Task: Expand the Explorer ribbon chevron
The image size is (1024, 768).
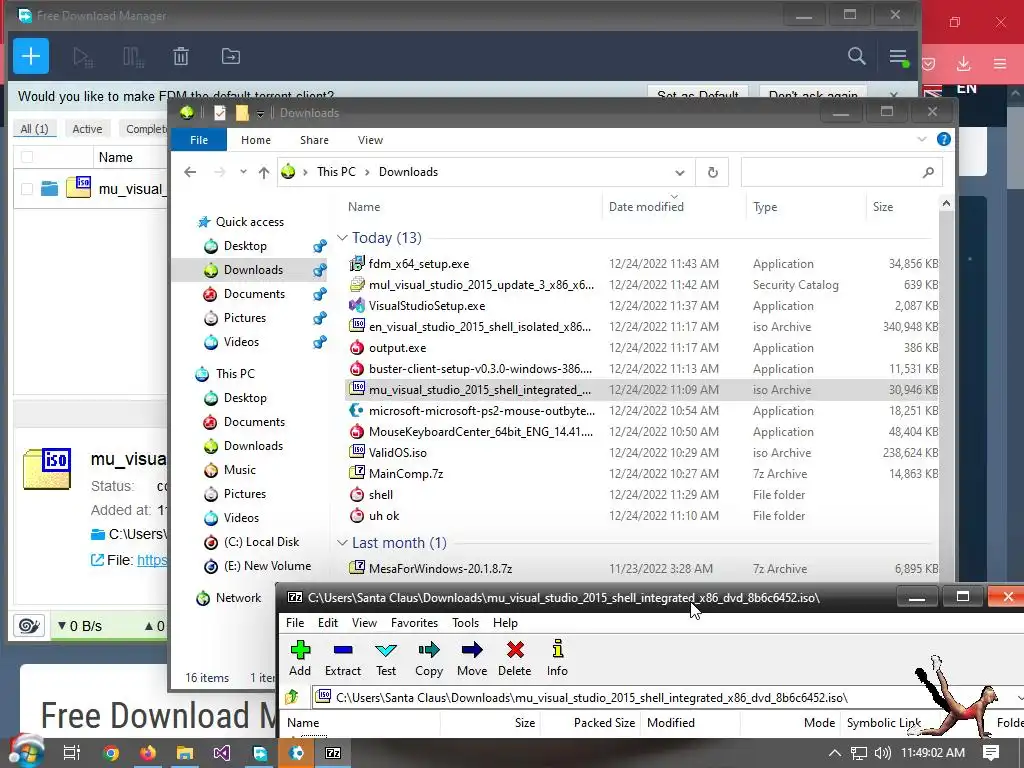Action: pos(921,139)
